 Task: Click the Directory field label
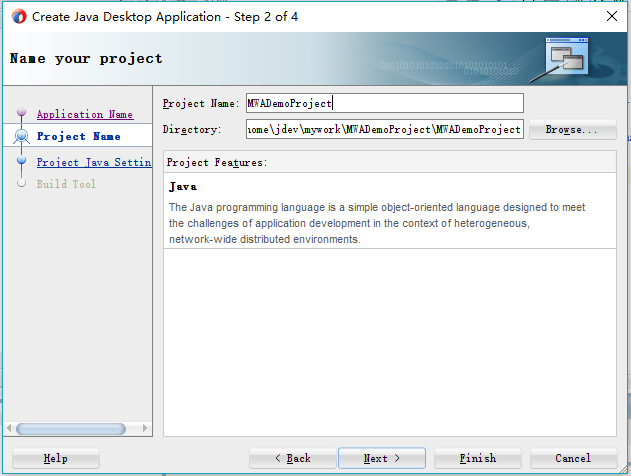tap(192, 130)
